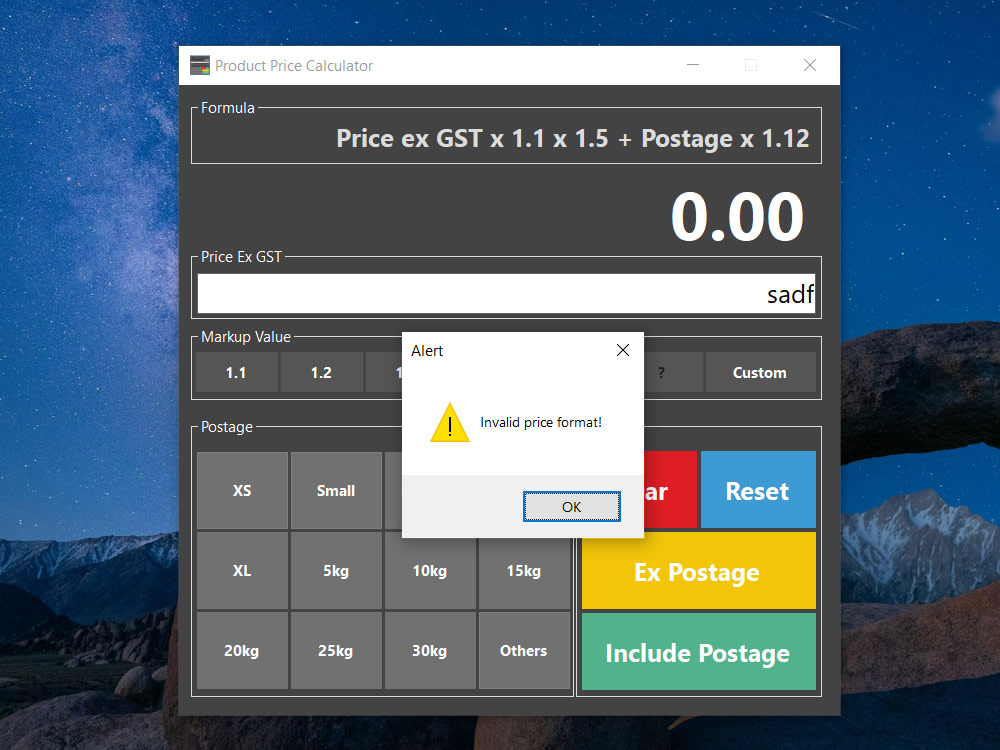This screenshot has width=1000, height=750.
Task: Select markup value 1.2
Action: pyautogui.click(x=321, y=372)
